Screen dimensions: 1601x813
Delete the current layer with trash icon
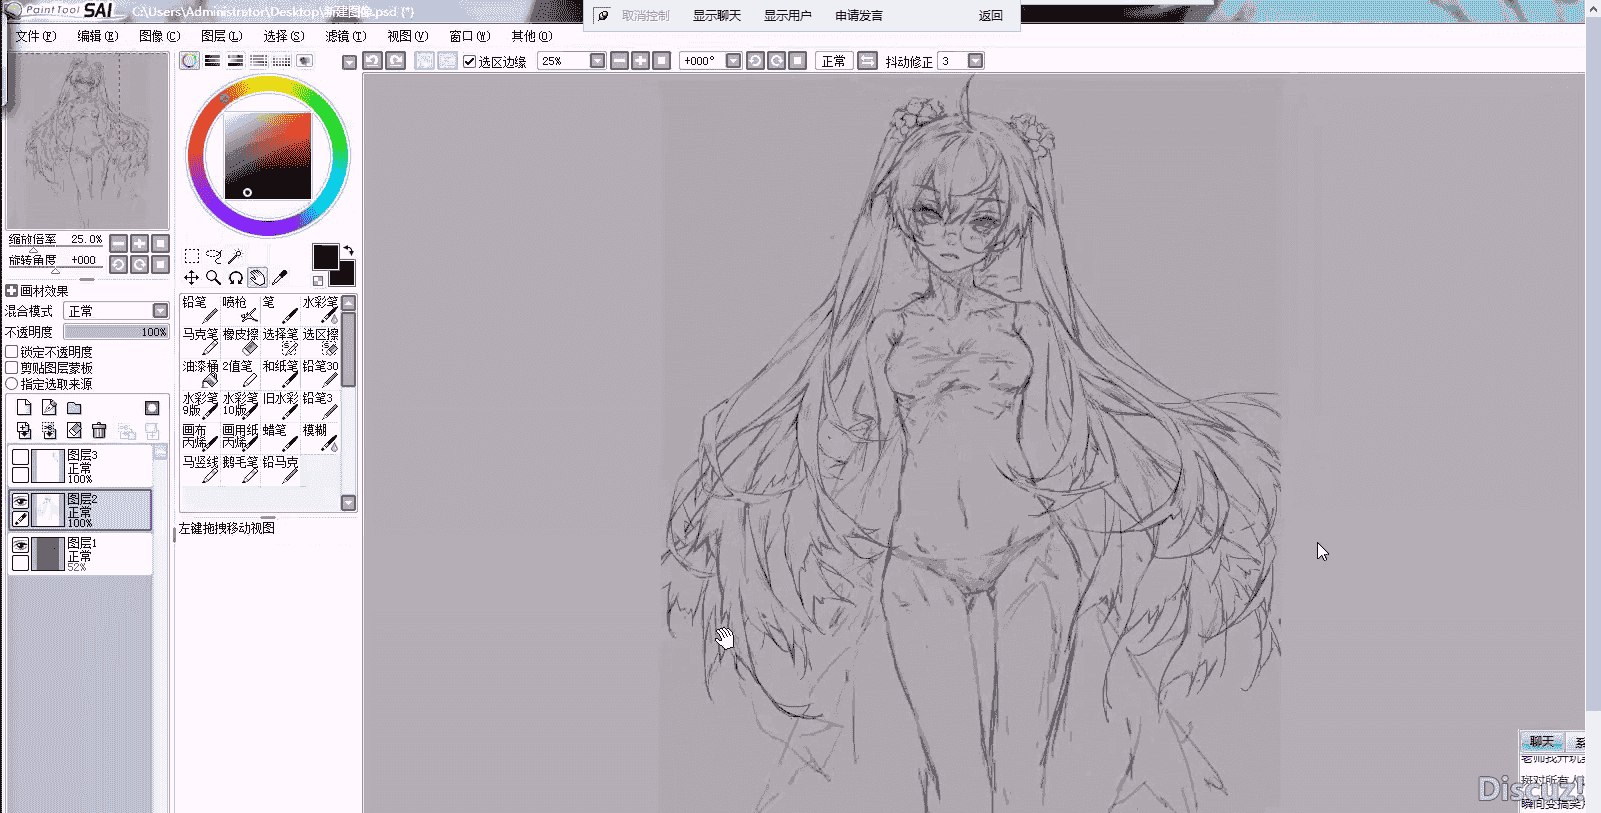click(x=99, y=430)
